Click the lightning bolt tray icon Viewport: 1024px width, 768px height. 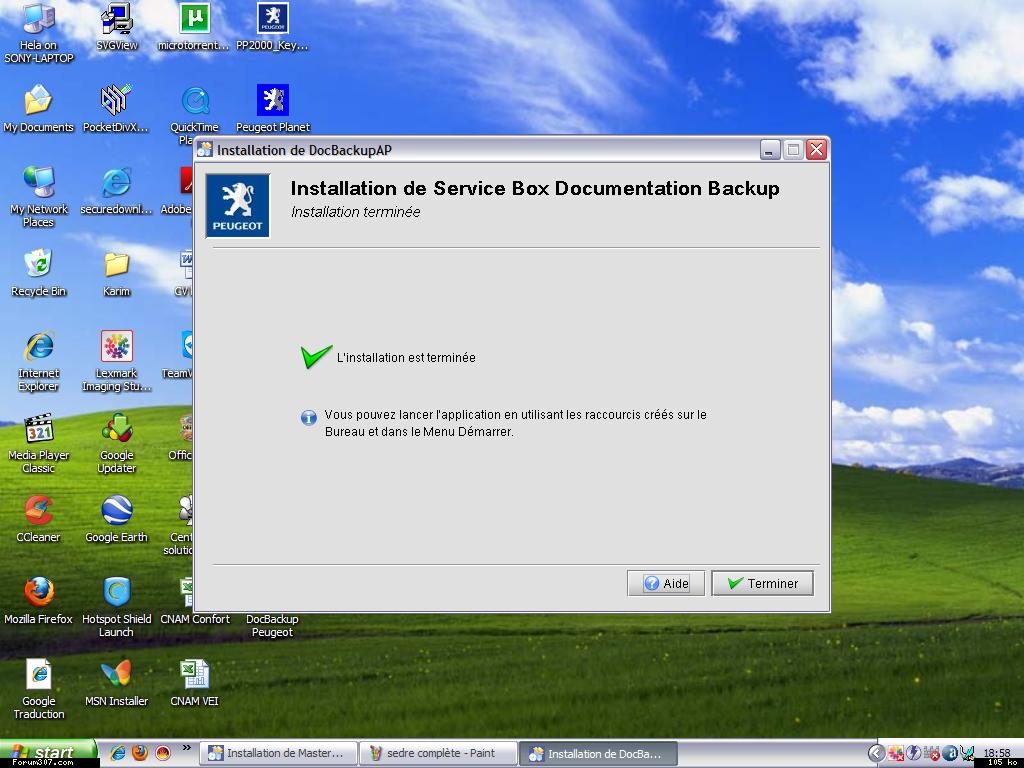[913, 754]
